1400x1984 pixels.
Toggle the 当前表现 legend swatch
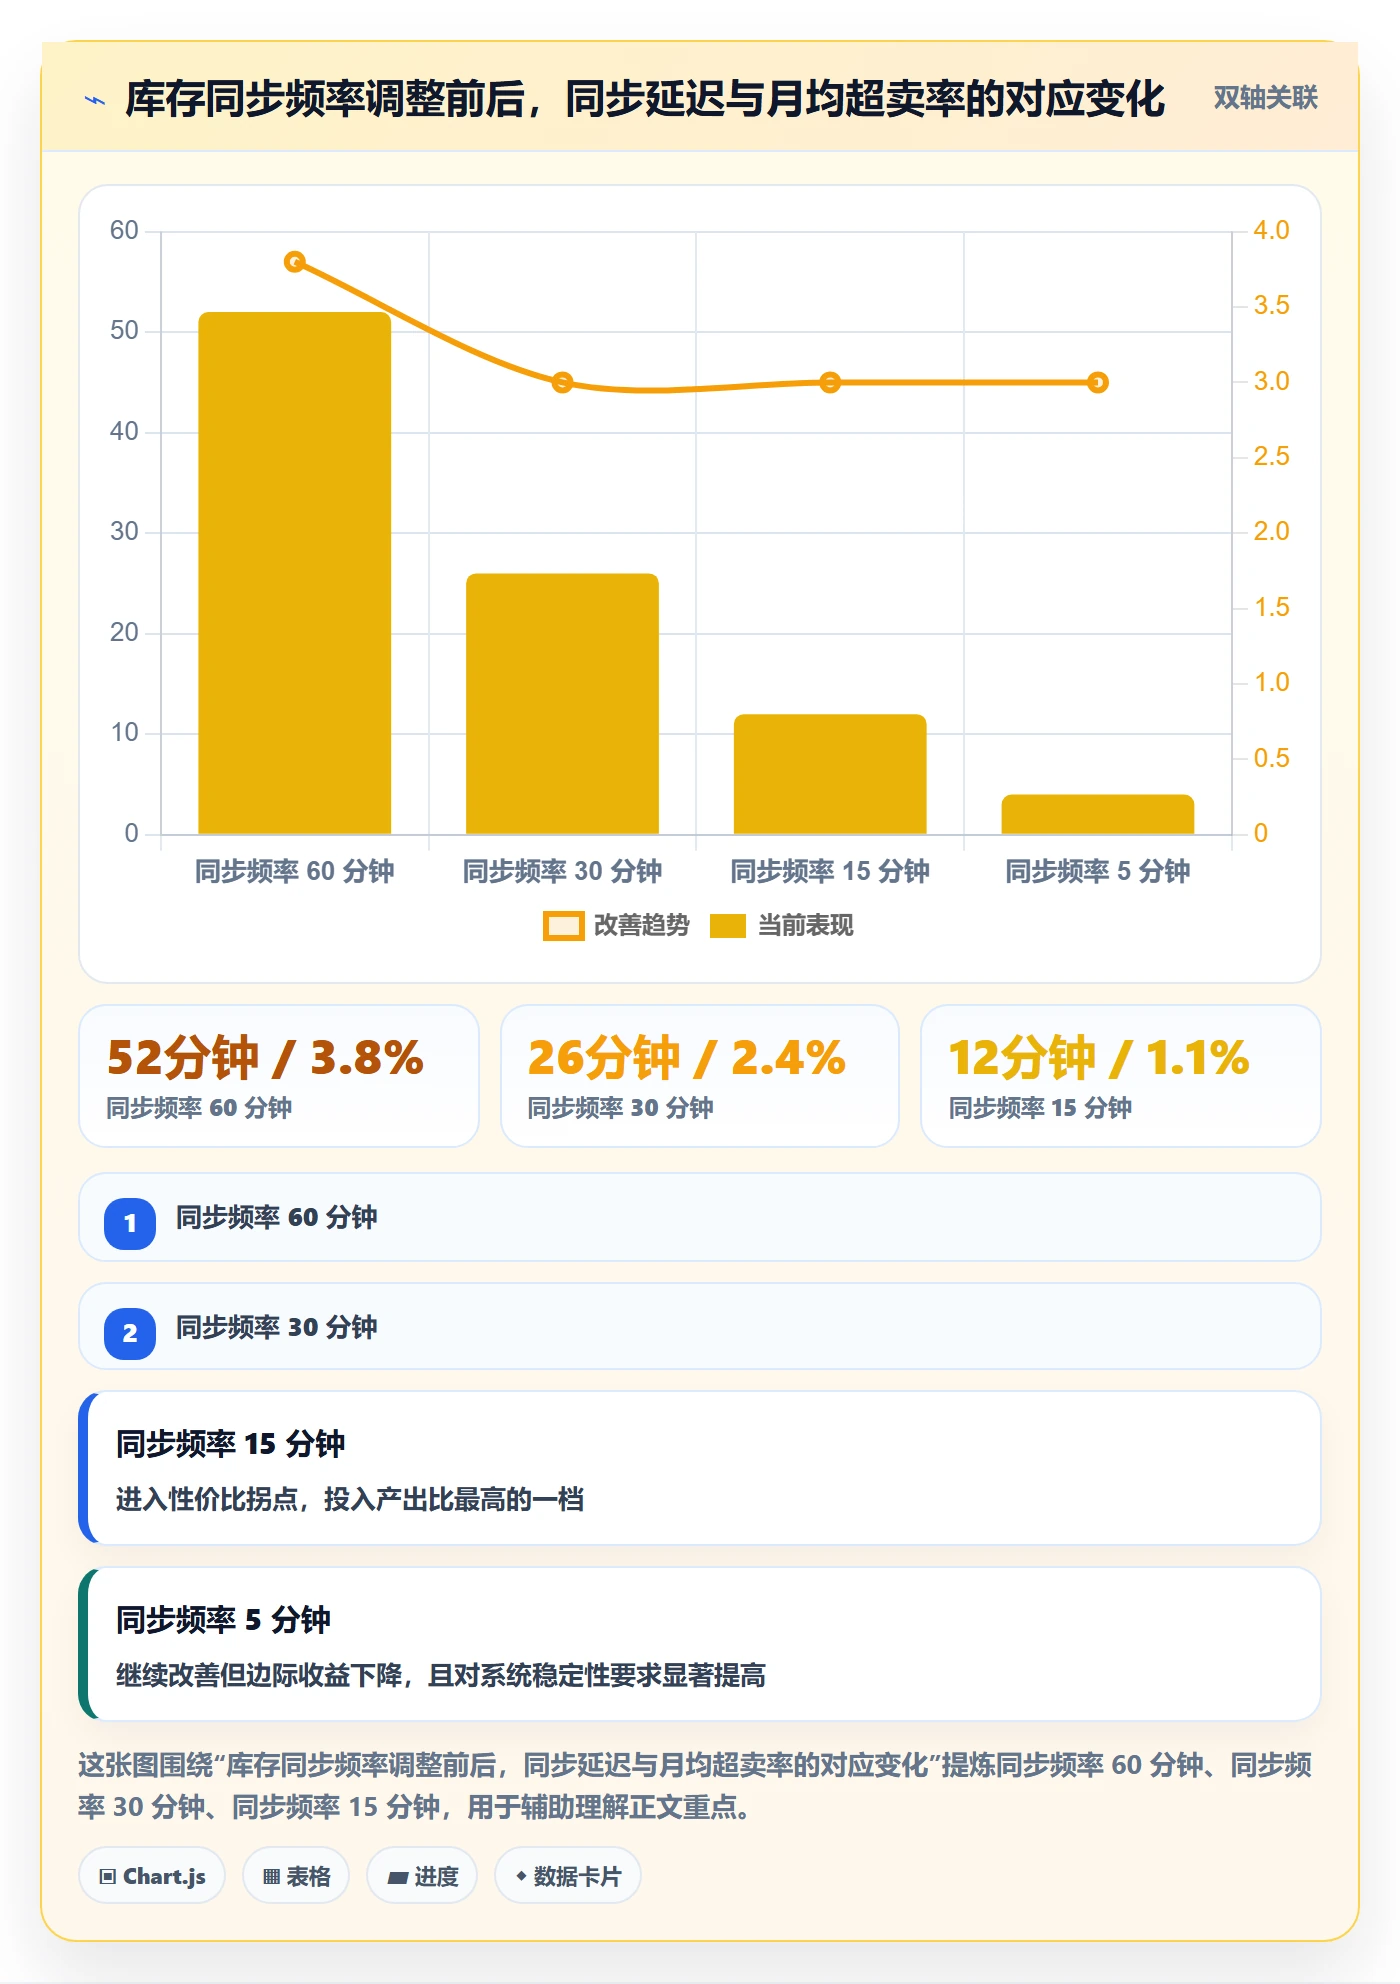(728, 926)
